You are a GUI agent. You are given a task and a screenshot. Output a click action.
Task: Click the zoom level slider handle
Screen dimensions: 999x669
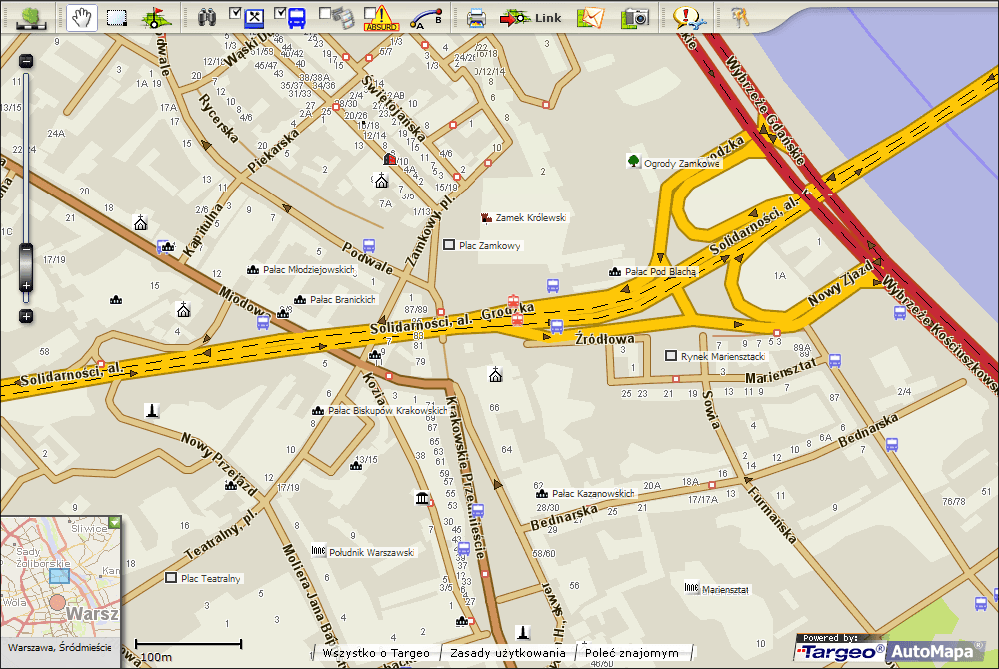(26, 264)
